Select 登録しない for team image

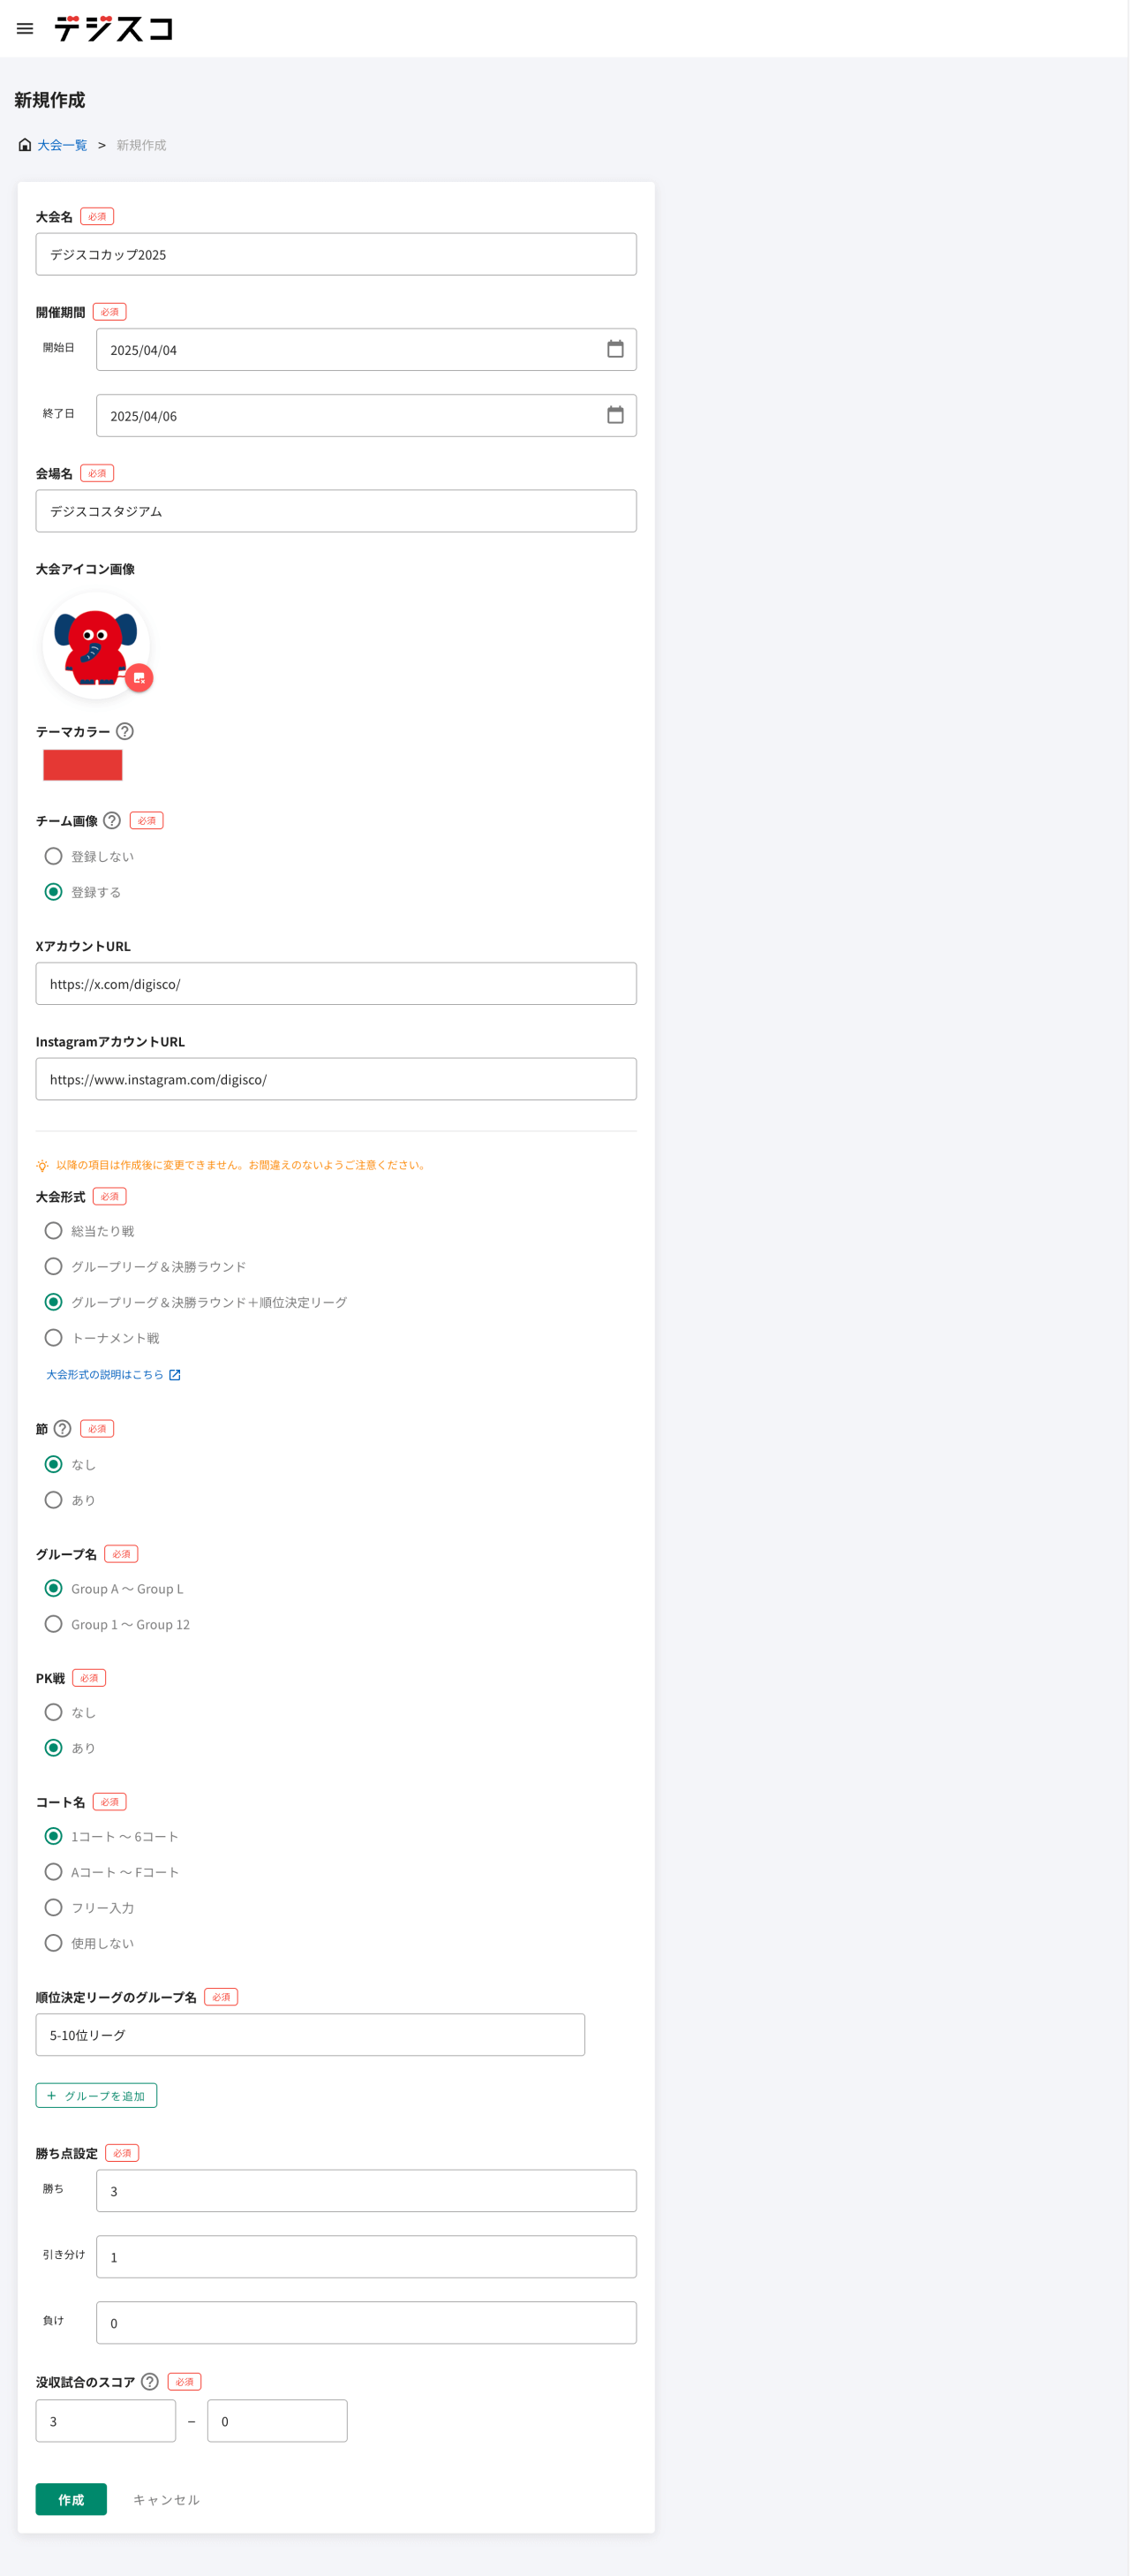[54, 856]
